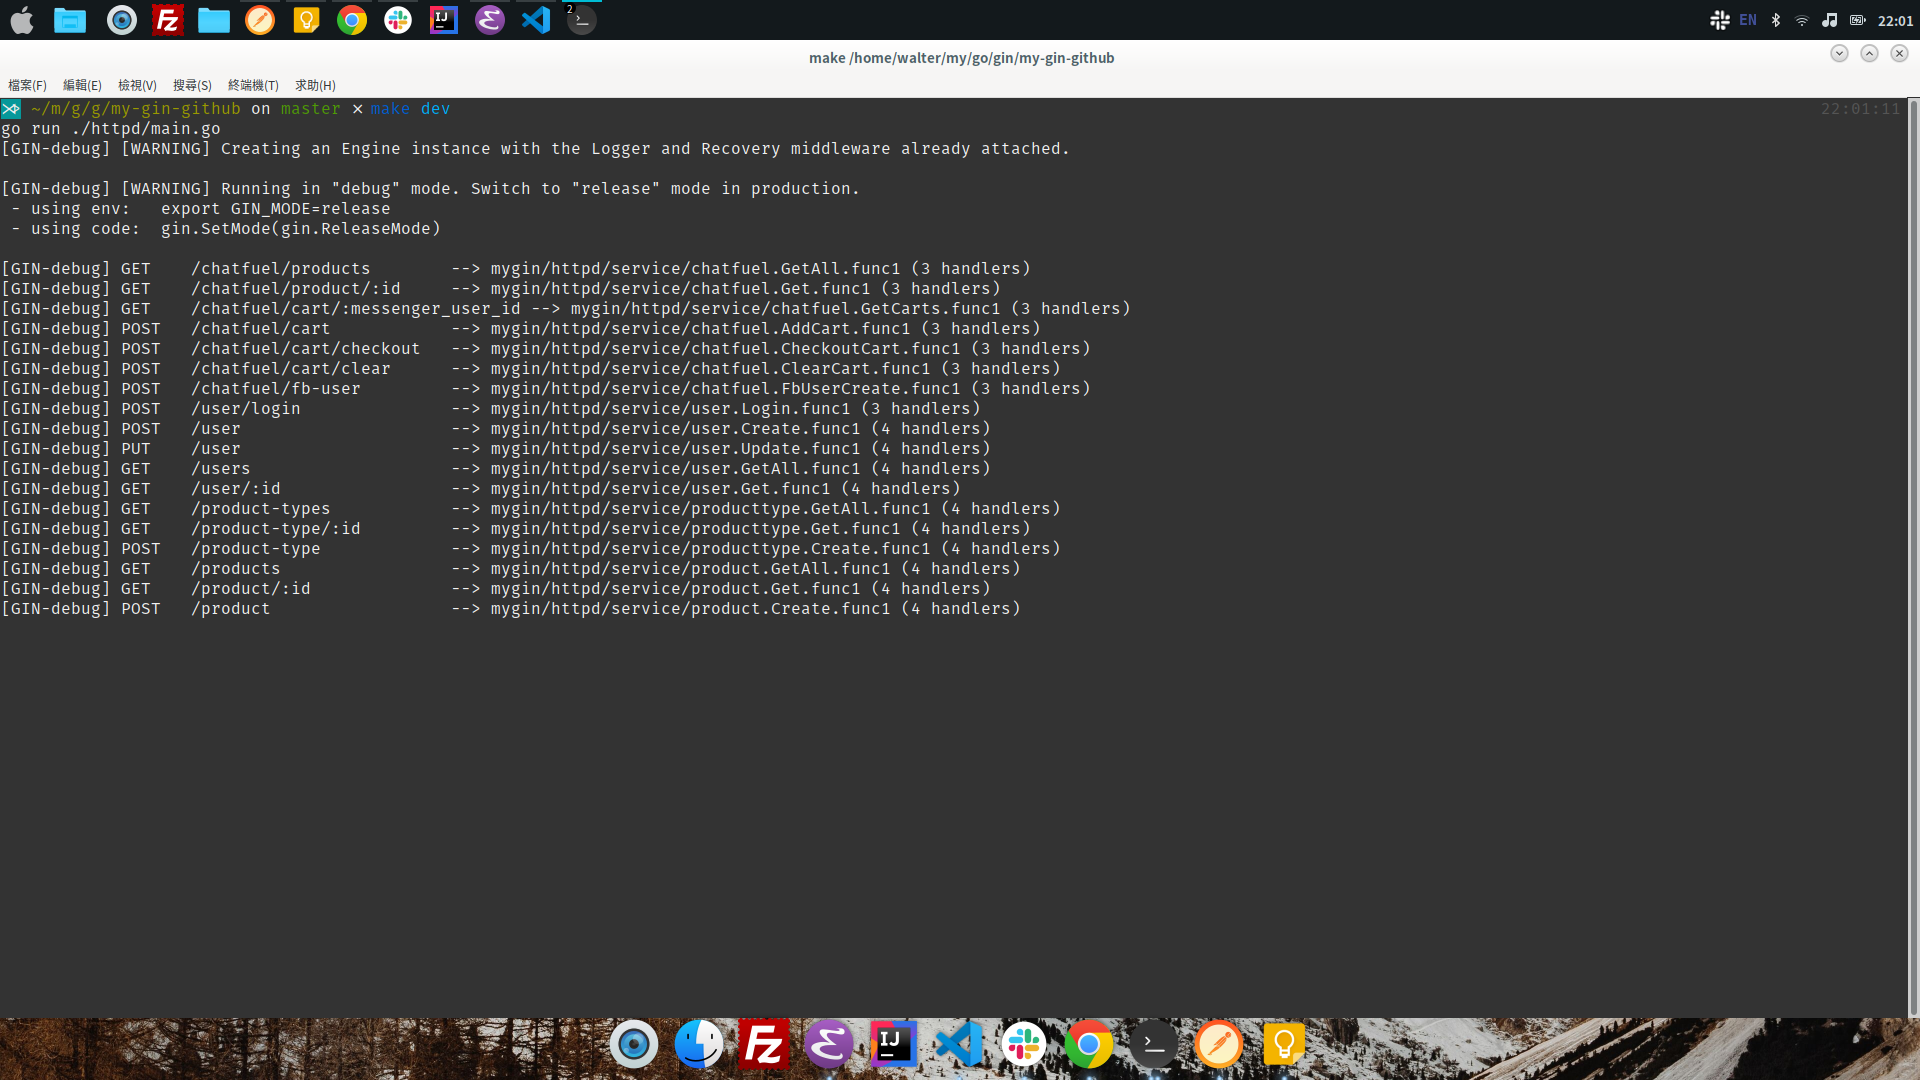Viewport: 1920px width, 1080px height.
Task: Open the 編輯(E) Edit menu
Action: pos(82,86)
